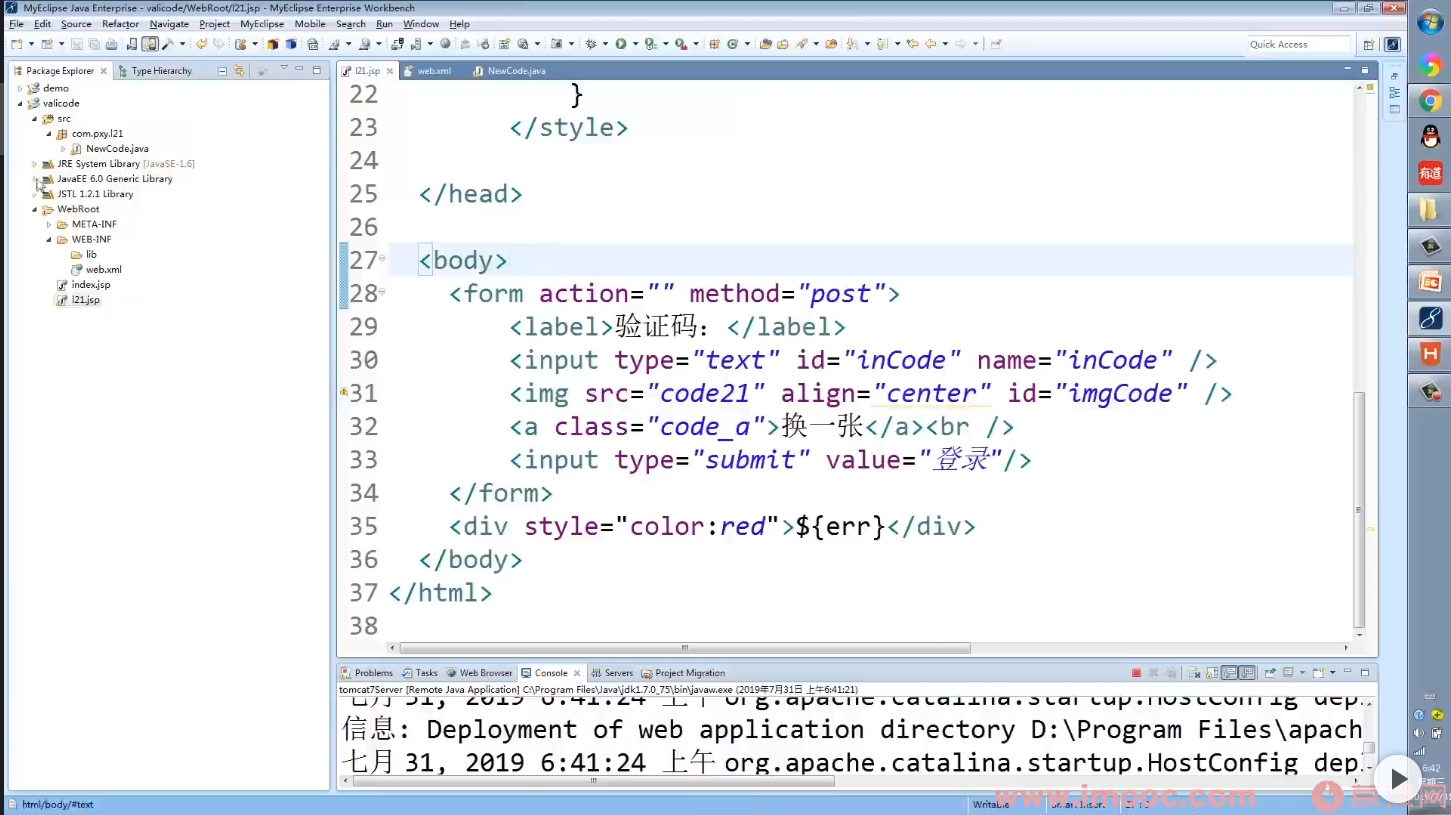Click the QQ penguin icon in taskbar

[x=1429, y=137]
